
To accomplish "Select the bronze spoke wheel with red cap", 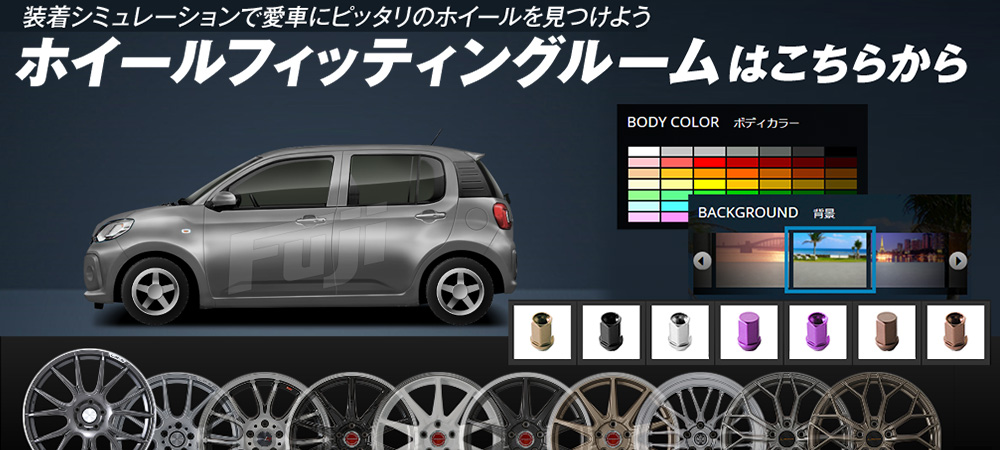I will click(x=612, y=413).
